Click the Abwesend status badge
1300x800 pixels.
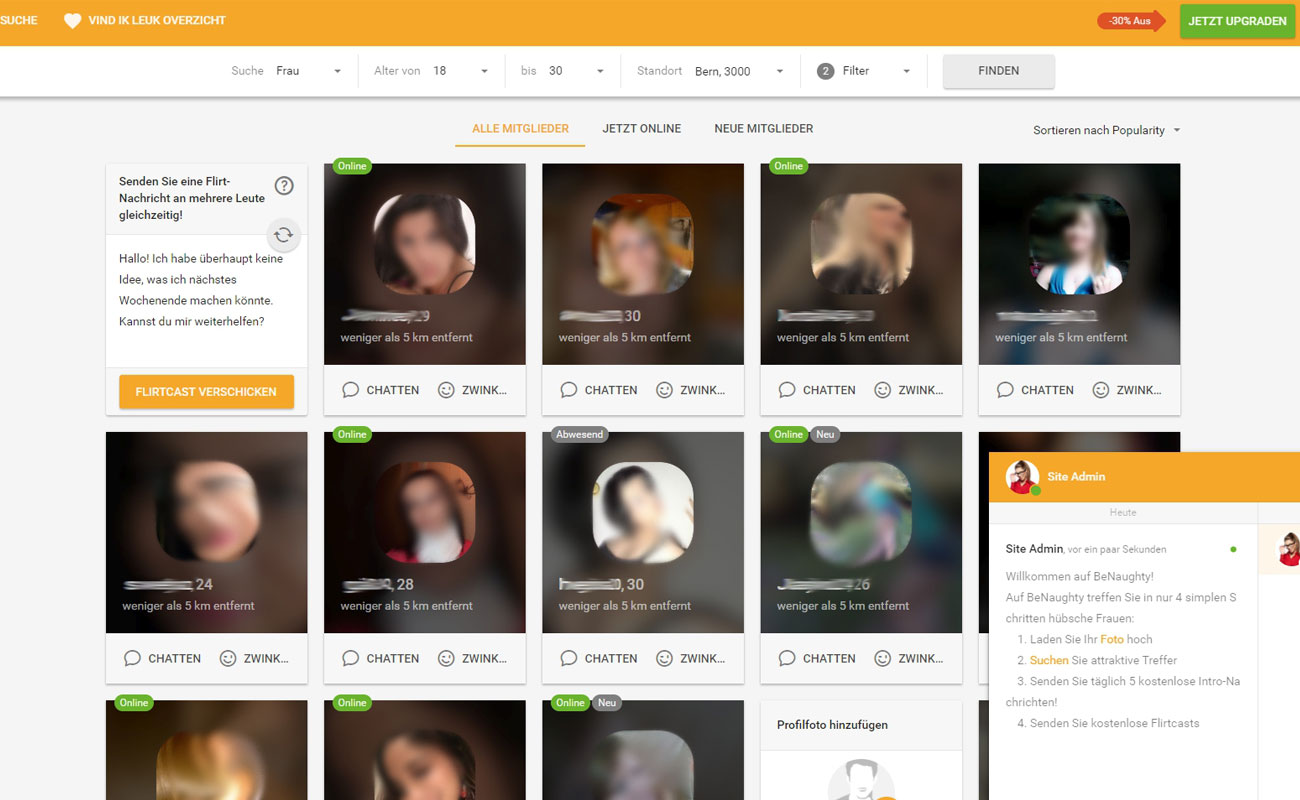click(579, 435)
